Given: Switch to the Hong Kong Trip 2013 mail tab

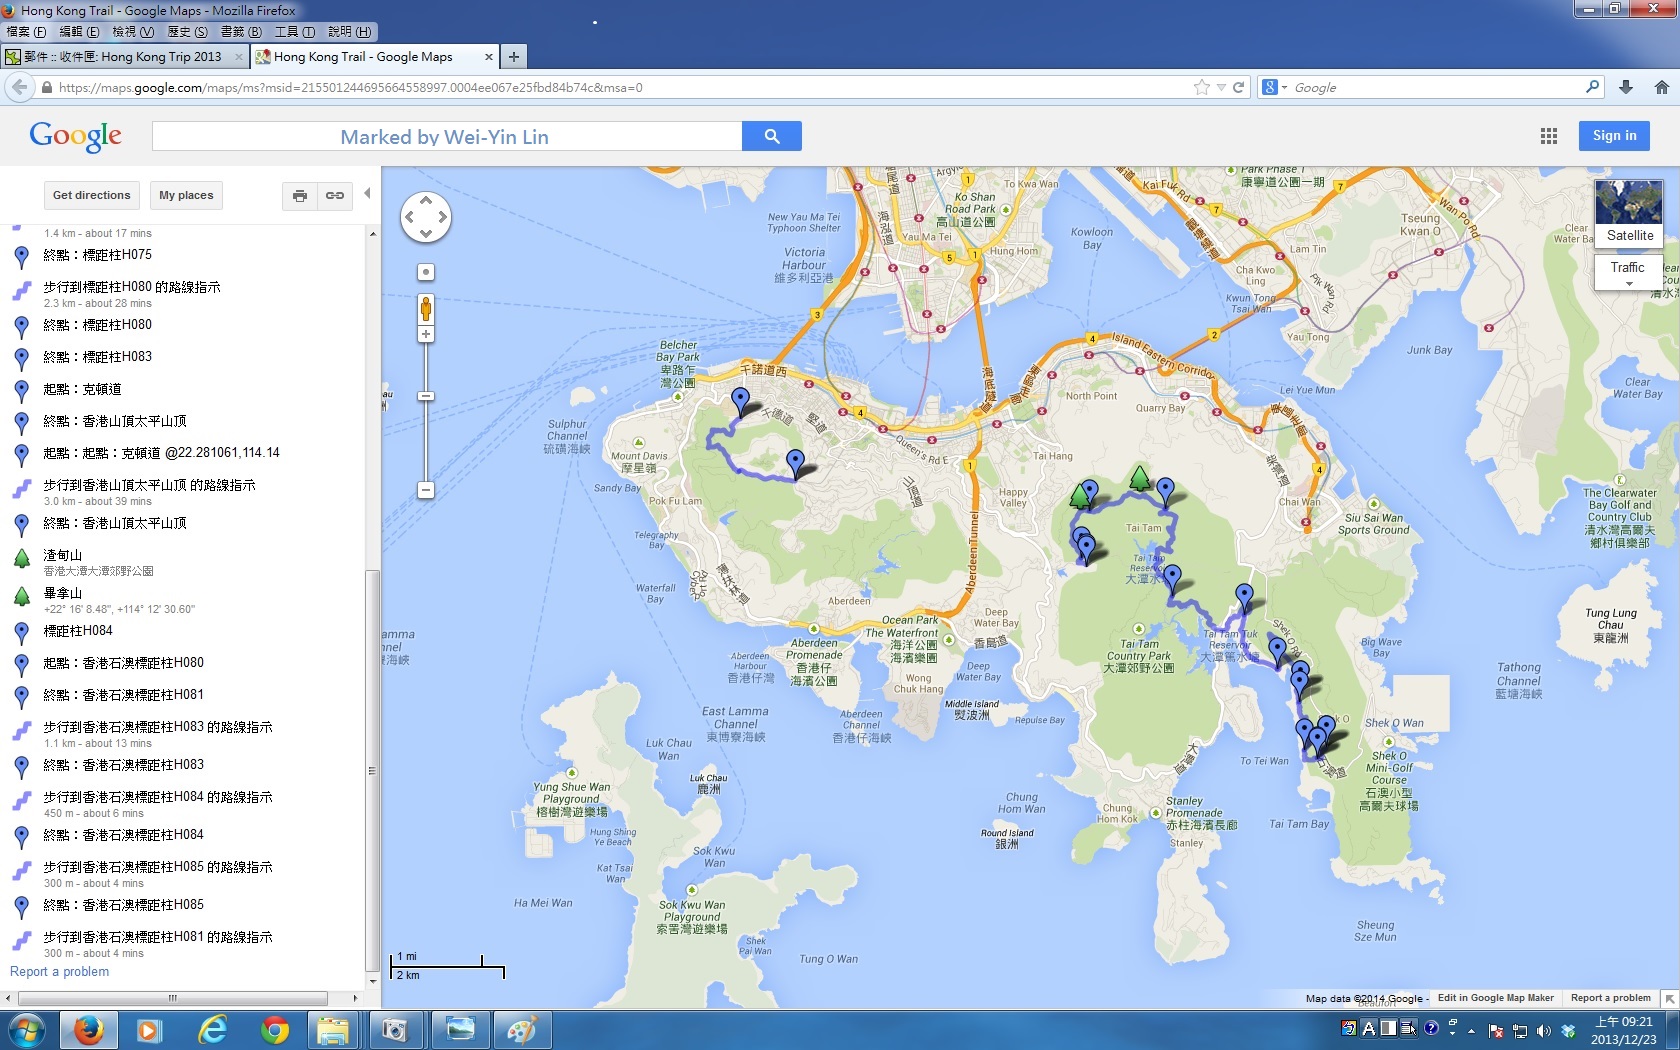Looking at the screenshot, I should 124,57.
